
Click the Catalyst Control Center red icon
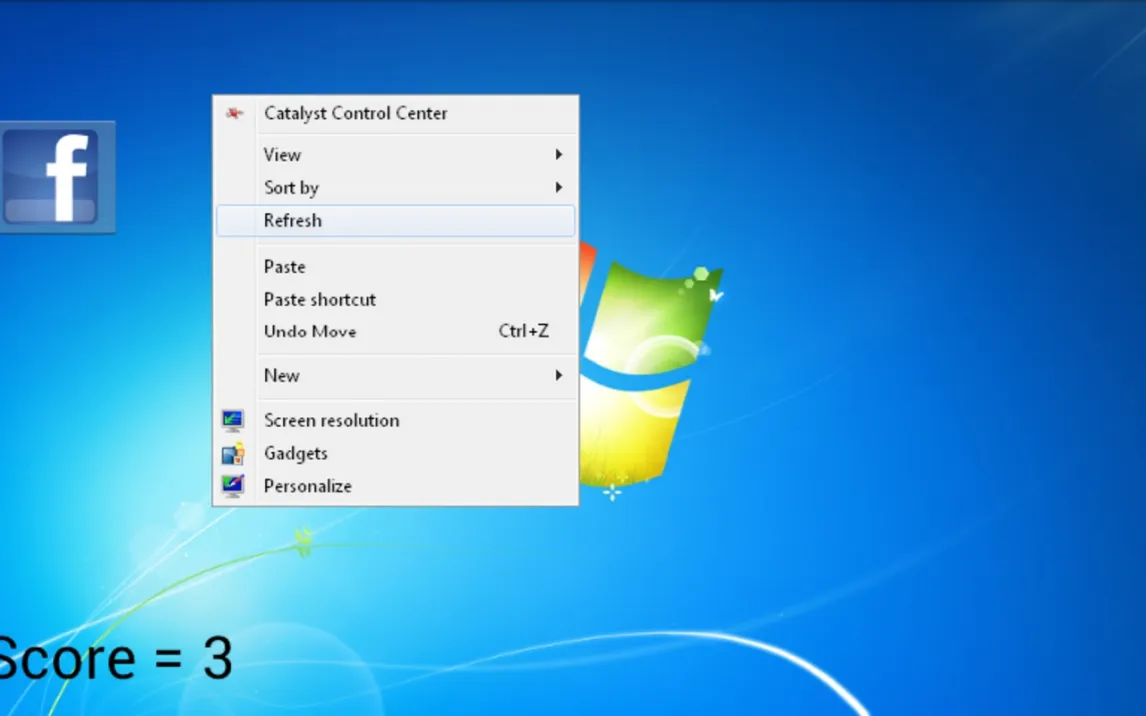tap(234, 113)
